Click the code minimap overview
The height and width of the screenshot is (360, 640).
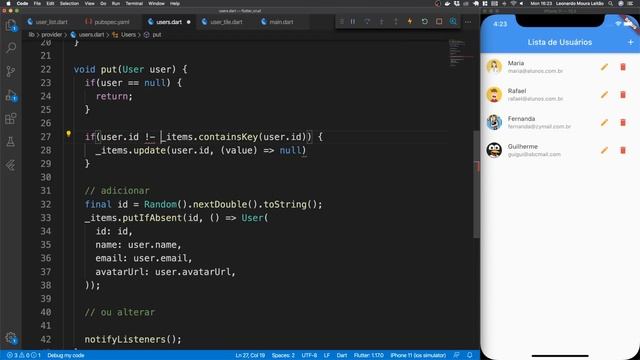coord(459,53)
